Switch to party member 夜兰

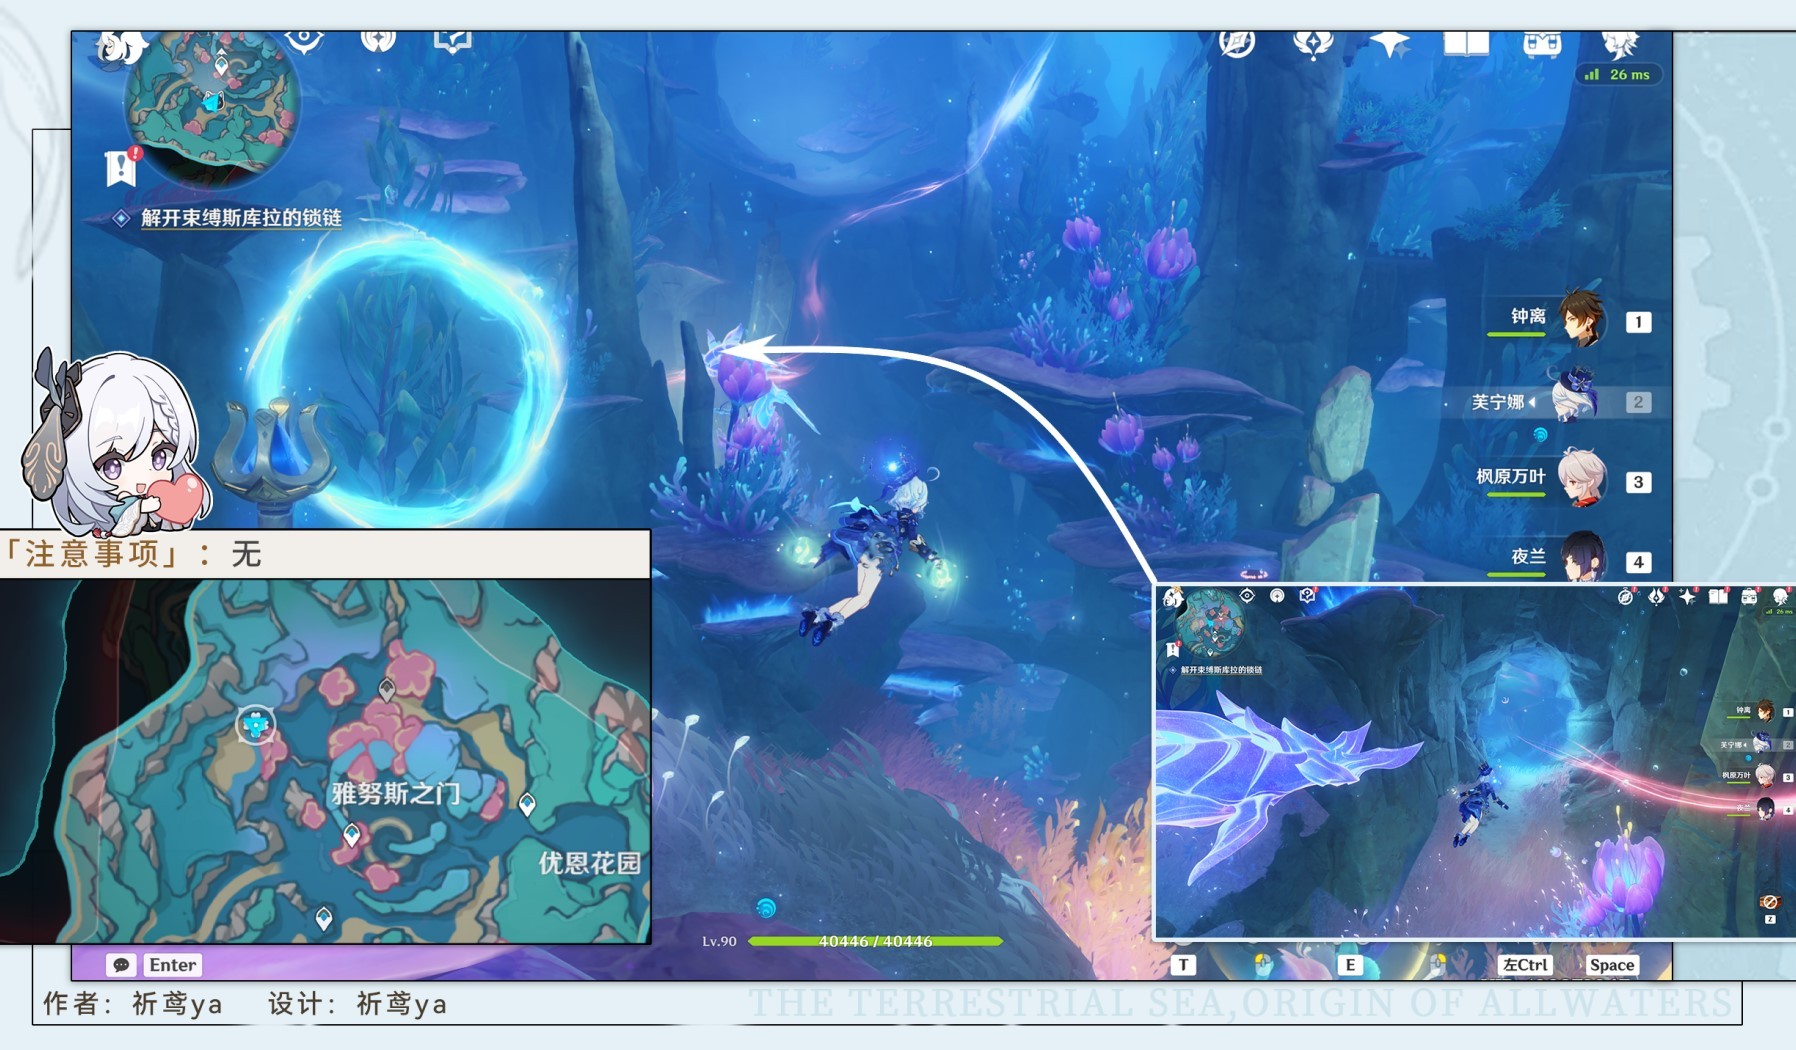1581,558
